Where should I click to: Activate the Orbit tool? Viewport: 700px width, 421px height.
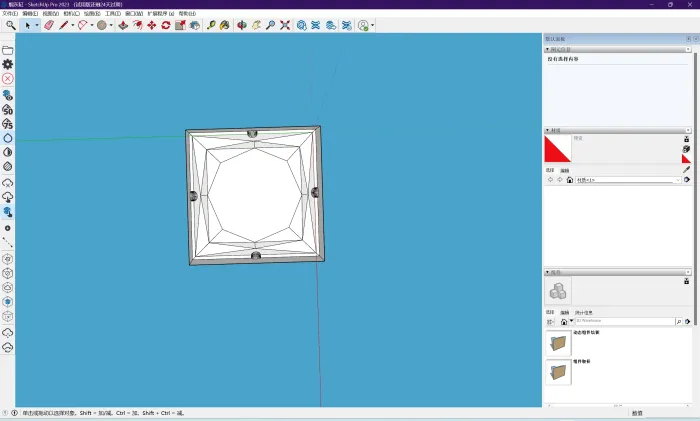[241, 25]
